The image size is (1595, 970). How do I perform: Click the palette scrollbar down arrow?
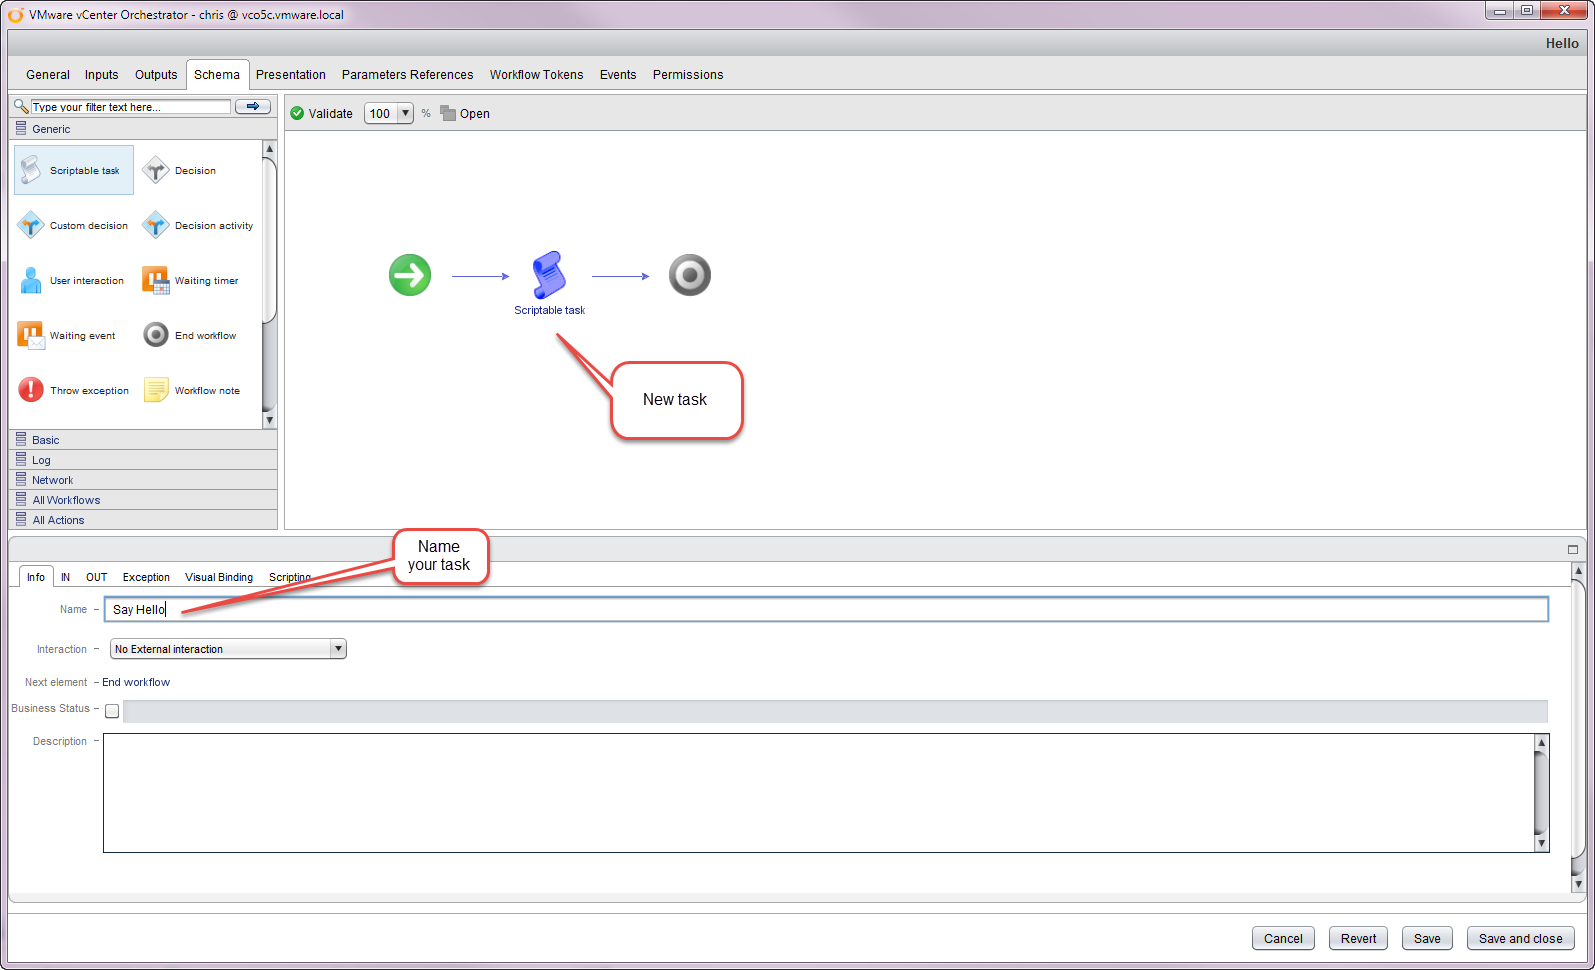click(269, 420)
